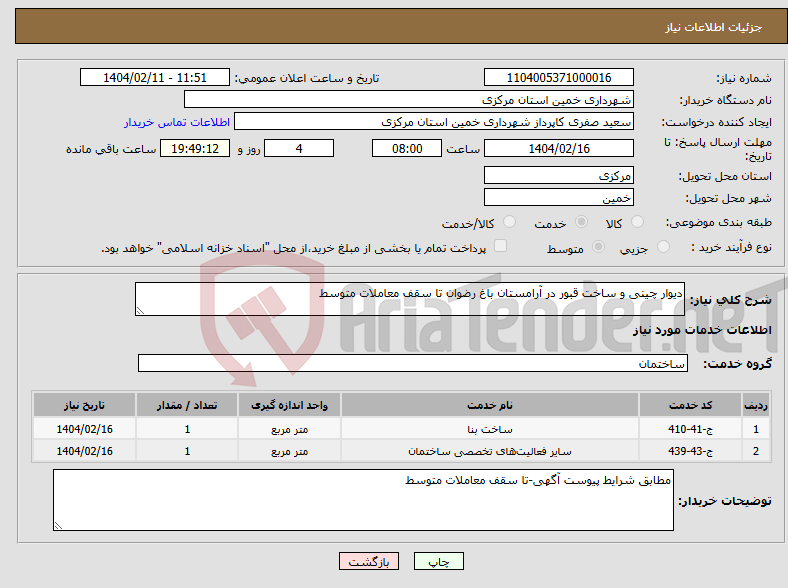This screenshot has width=788, height=588.
Task: Click the date 1404/02/16 in ساخت بنا row
Action: [84, 429]
